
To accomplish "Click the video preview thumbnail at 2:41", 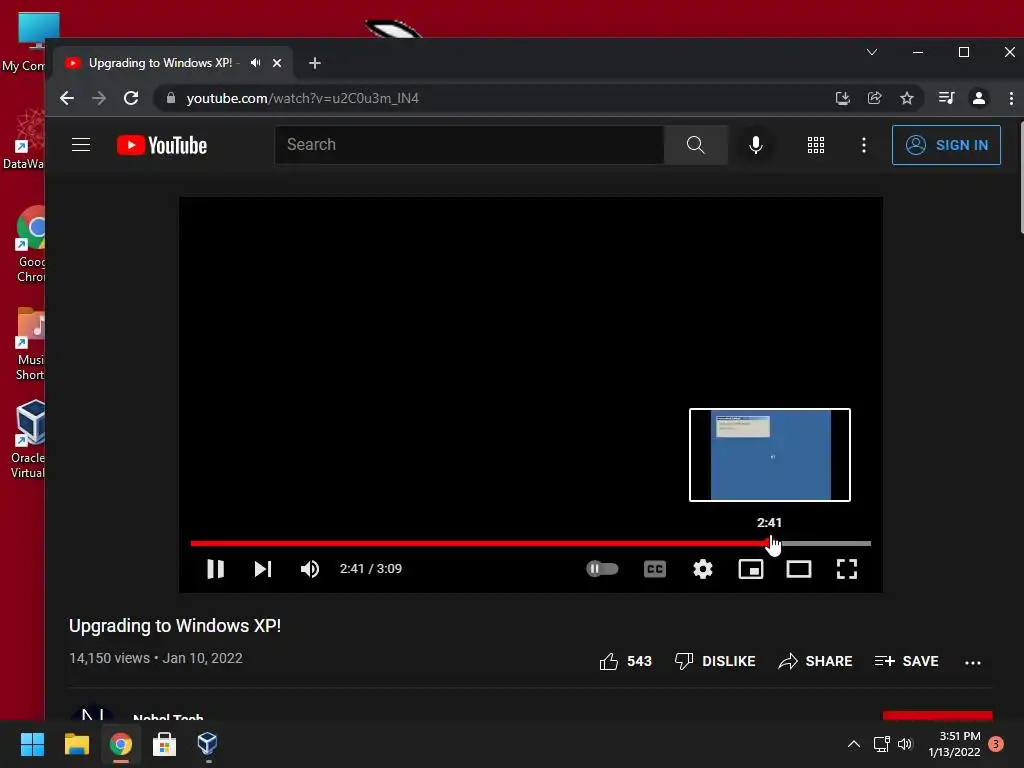I will pos(769,455).
